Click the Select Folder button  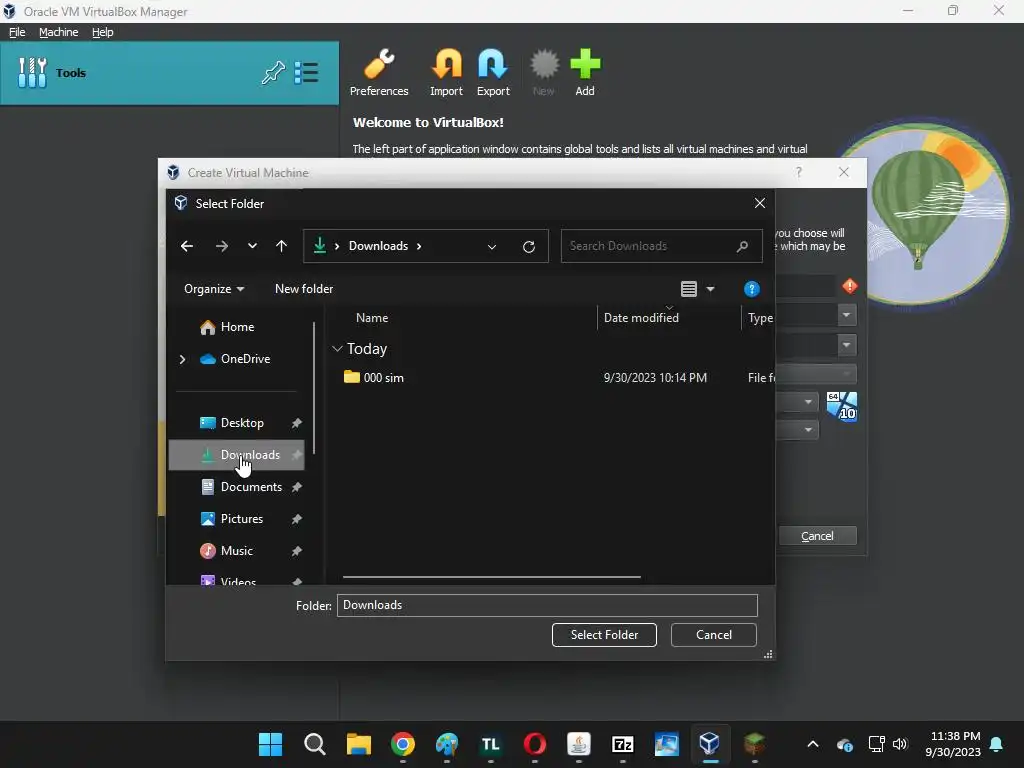(x=604, y=635)
